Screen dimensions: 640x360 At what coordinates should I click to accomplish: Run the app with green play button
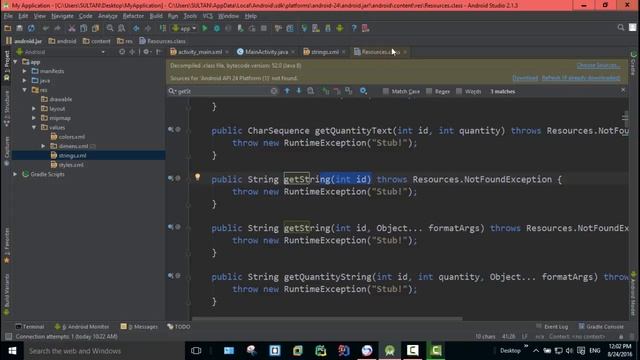pyautogui.click(x=205, y=28)
